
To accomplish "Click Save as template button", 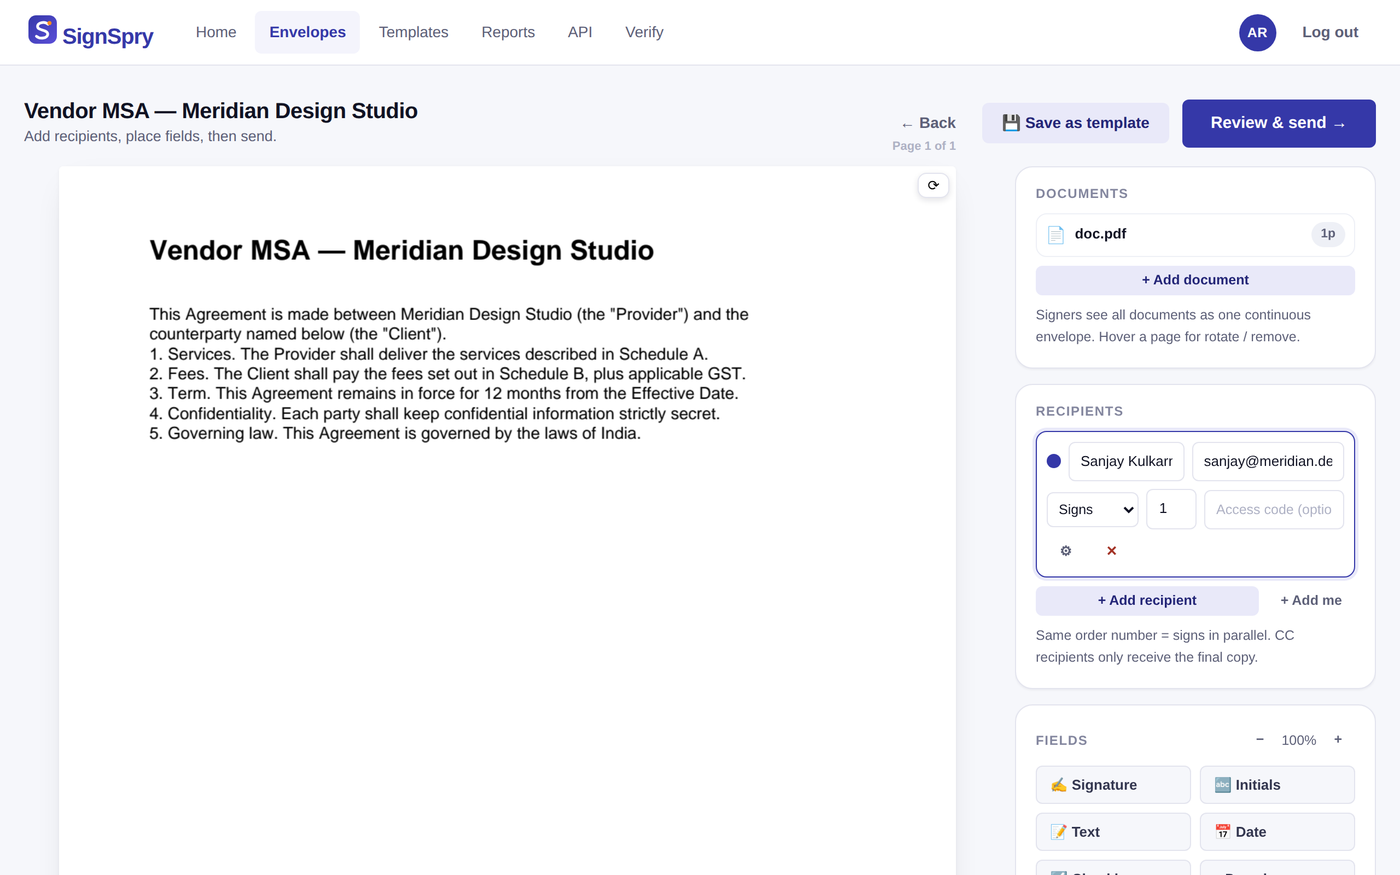I will (x=1075, y=123).
